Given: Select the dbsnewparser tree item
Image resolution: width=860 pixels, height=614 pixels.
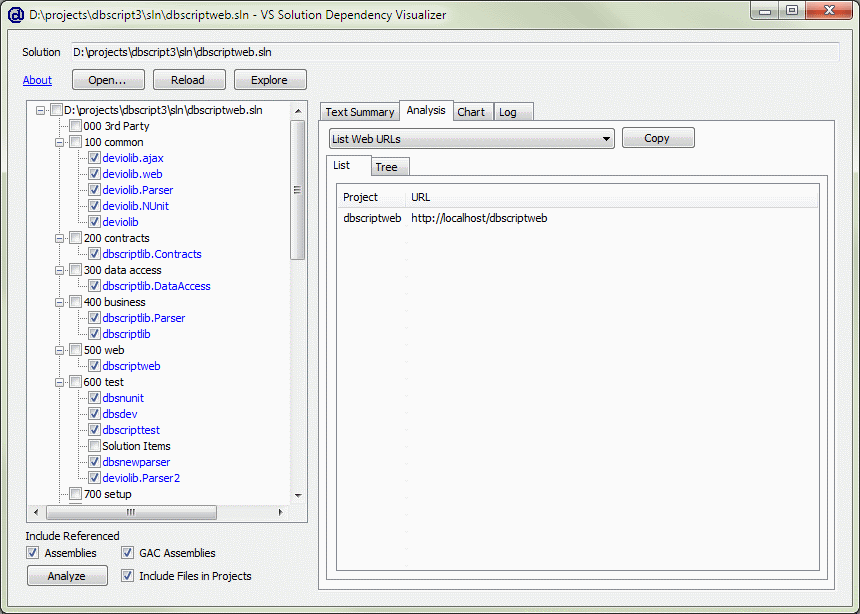Looking at the screenshot, I should [x=136, y=462].
